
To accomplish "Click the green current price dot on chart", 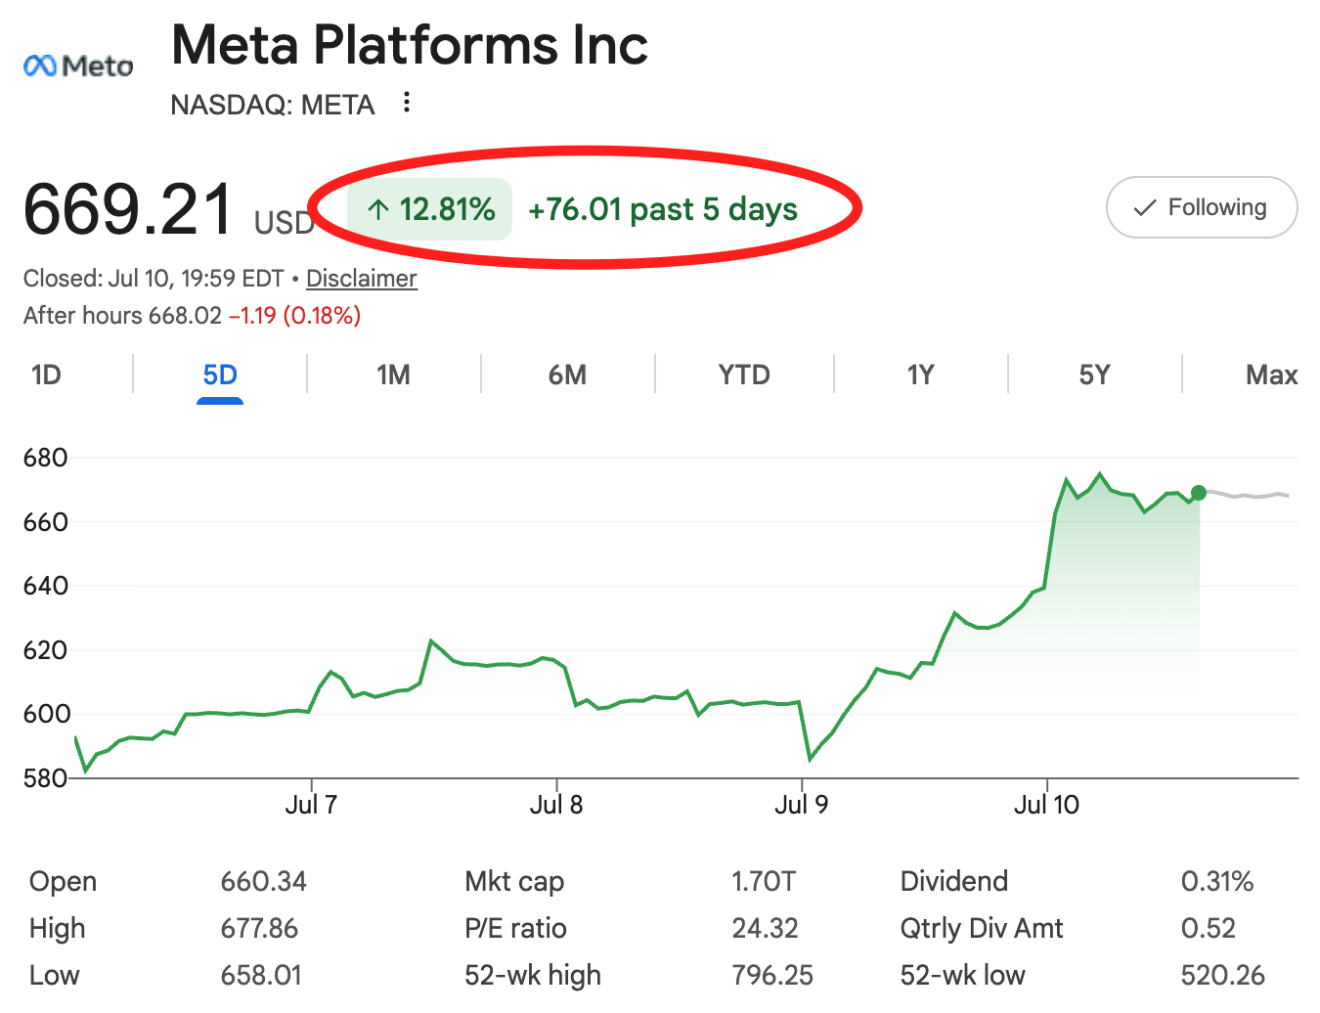I will click(x=1198, y=492).
